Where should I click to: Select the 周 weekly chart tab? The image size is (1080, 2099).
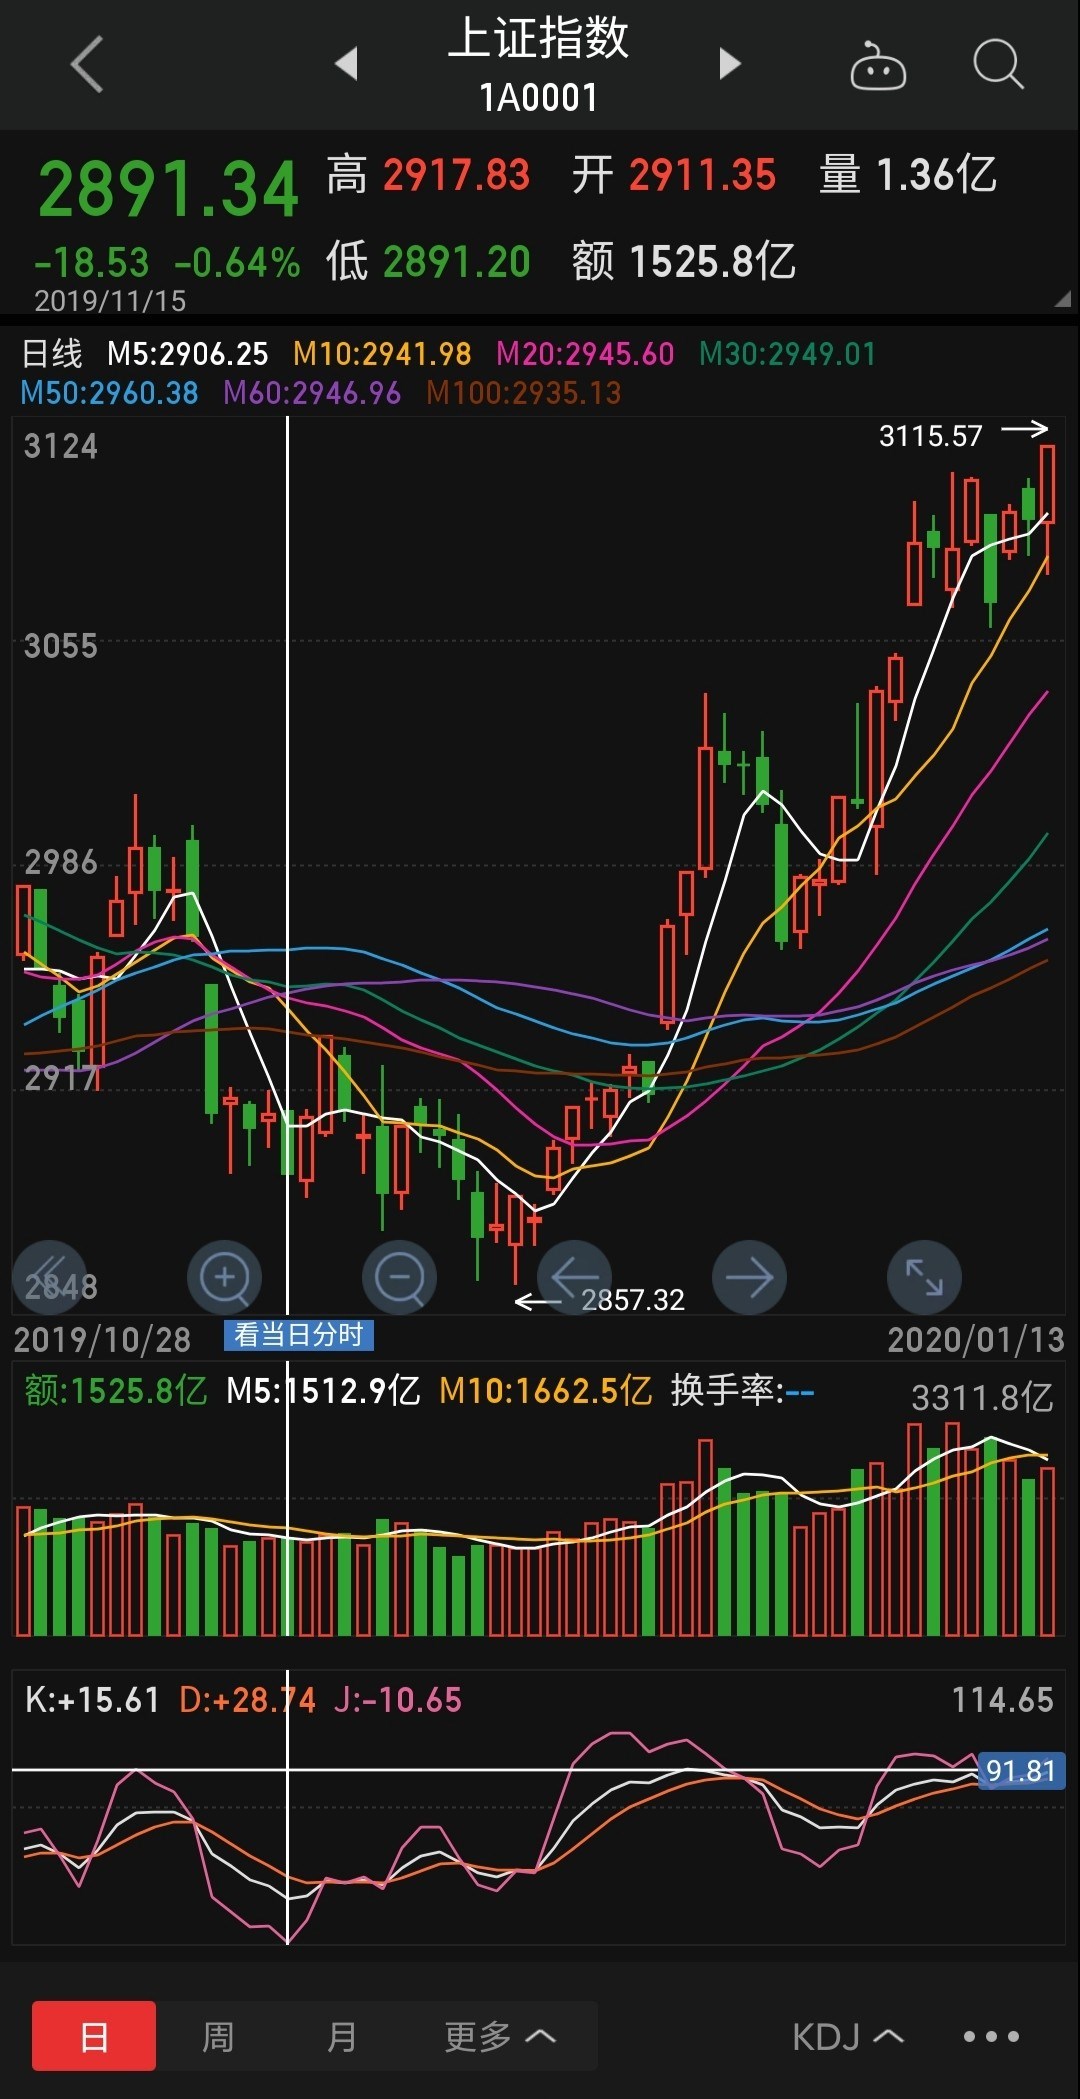point(218,2036)
